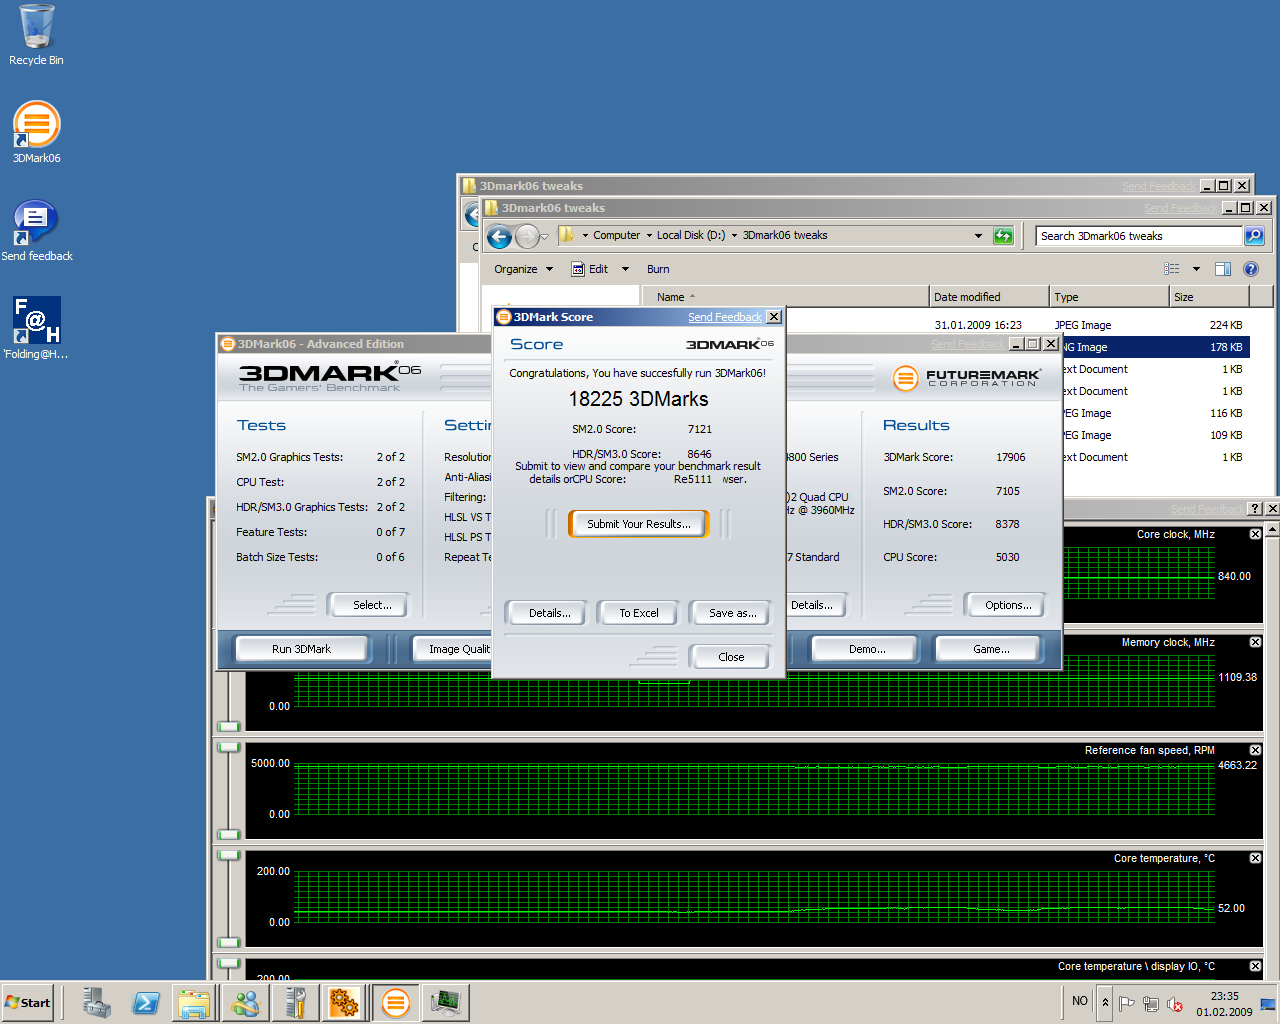
Task: Click Send Feedback link in Score dialog
Action: point(725,317)
